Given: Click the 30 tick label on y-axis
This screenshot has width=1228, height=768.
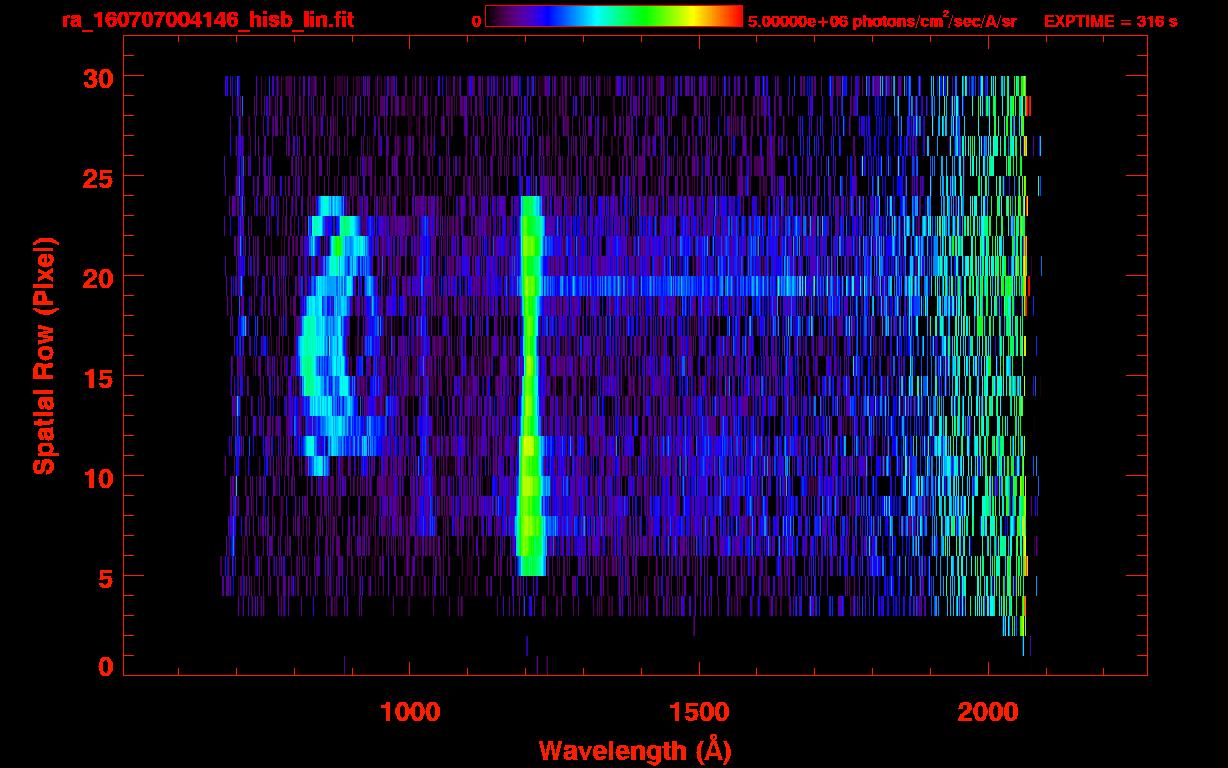Looking at the screenshot, I should coord(100,77).
